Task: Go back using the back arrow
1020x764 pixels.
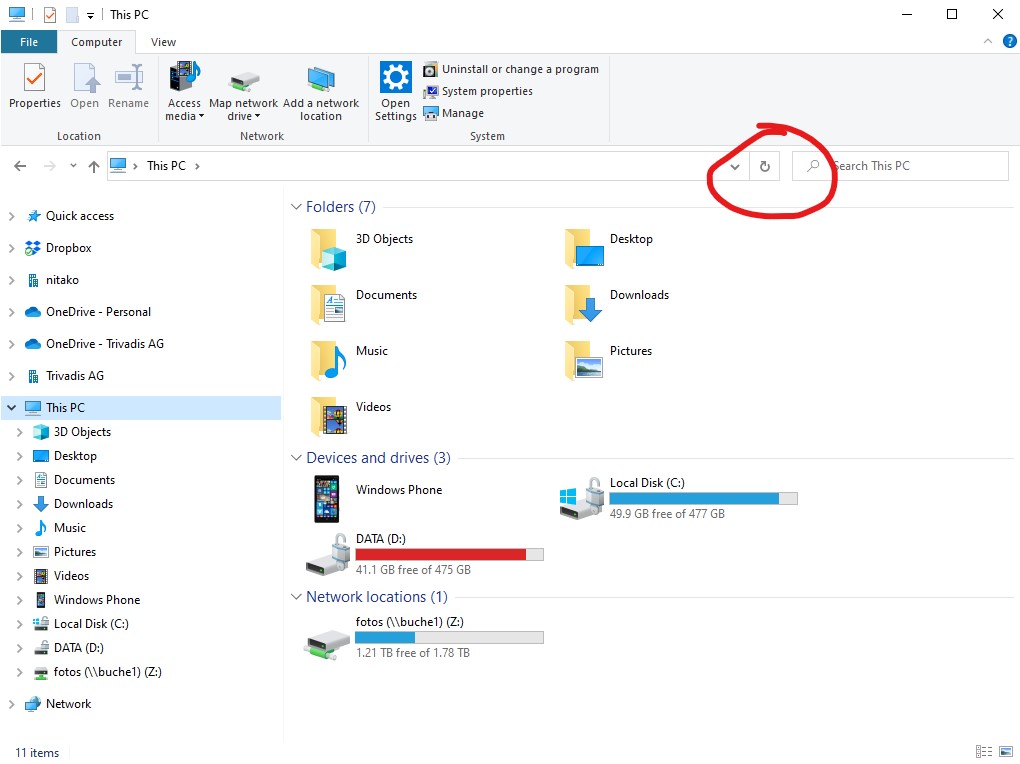Action: coord(20,166)
